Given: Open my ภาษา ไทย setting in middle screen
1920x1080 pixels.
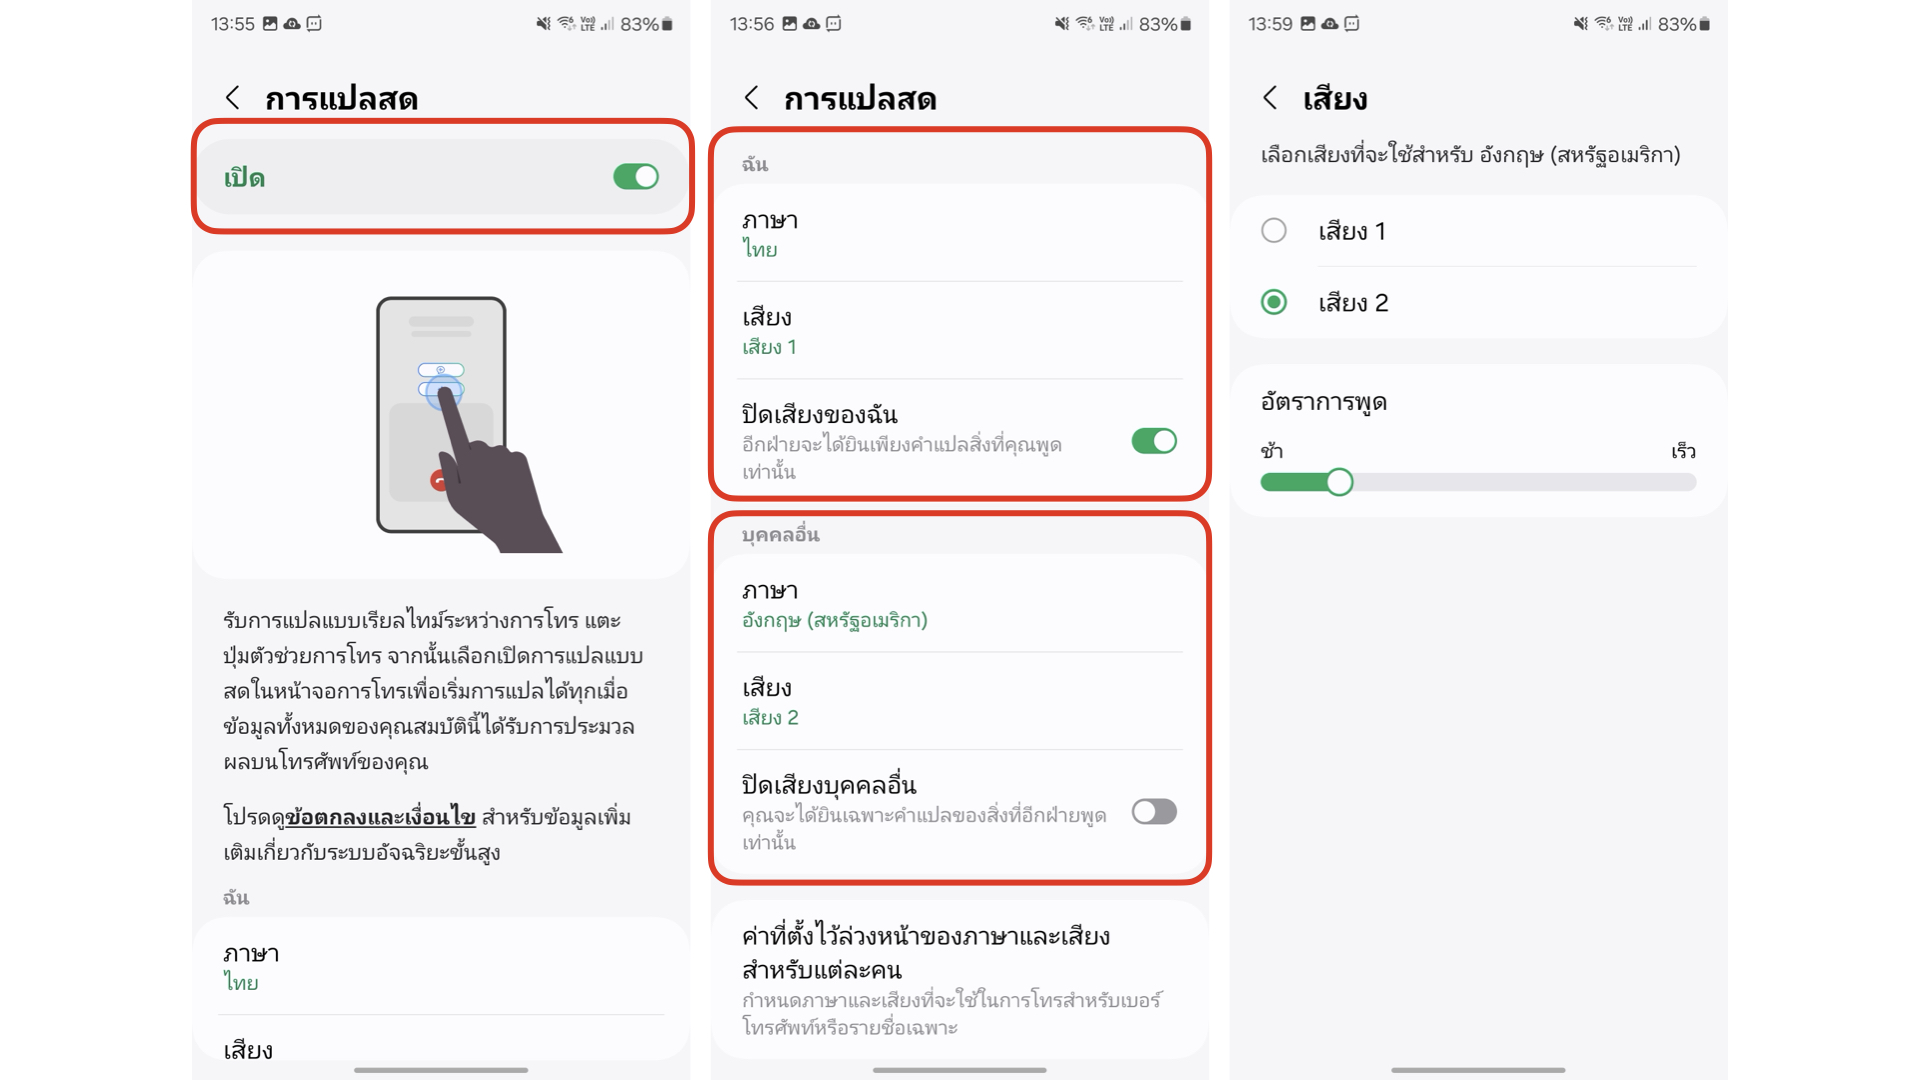Looking at the screenshot, I should click(x=960, y=234).
